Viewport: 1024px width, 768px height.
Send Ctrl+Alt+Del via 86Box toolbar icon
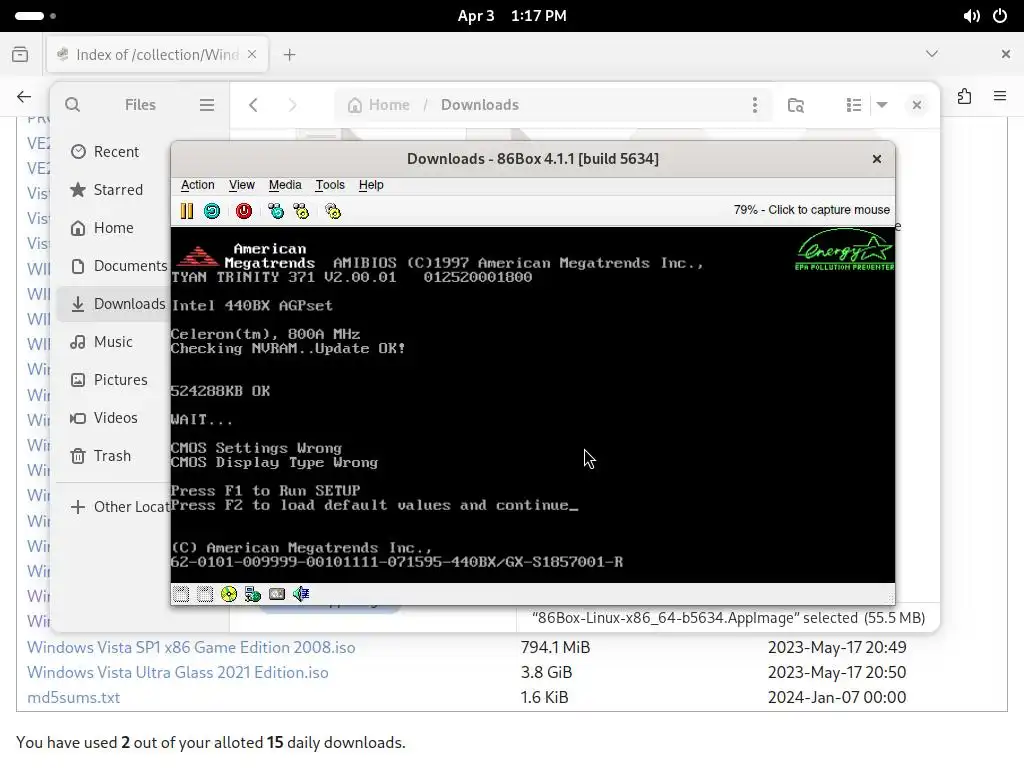(276, 211)
